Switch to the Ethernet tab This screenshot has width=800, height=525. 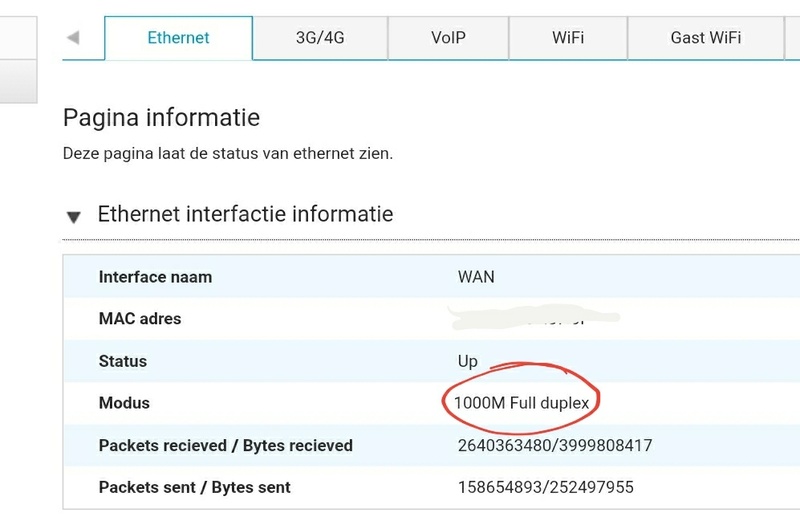point(178,38)
